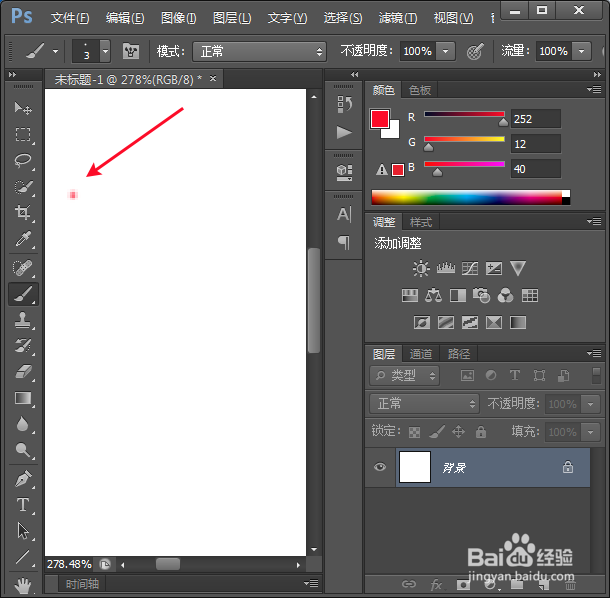Image resolution: width=610 pixels, height=598 pixels.
Task: Open the 流量 flow dropdown arrow
Action: [582, 51]
